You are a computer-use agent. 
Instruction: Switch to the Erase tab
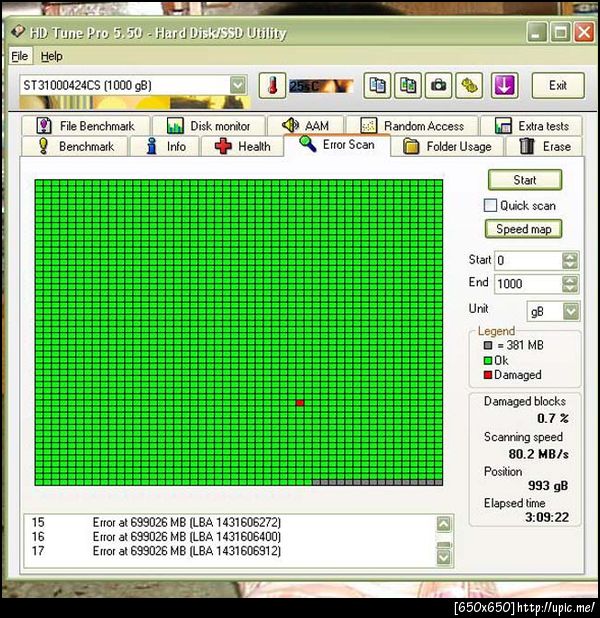point(544,146)
